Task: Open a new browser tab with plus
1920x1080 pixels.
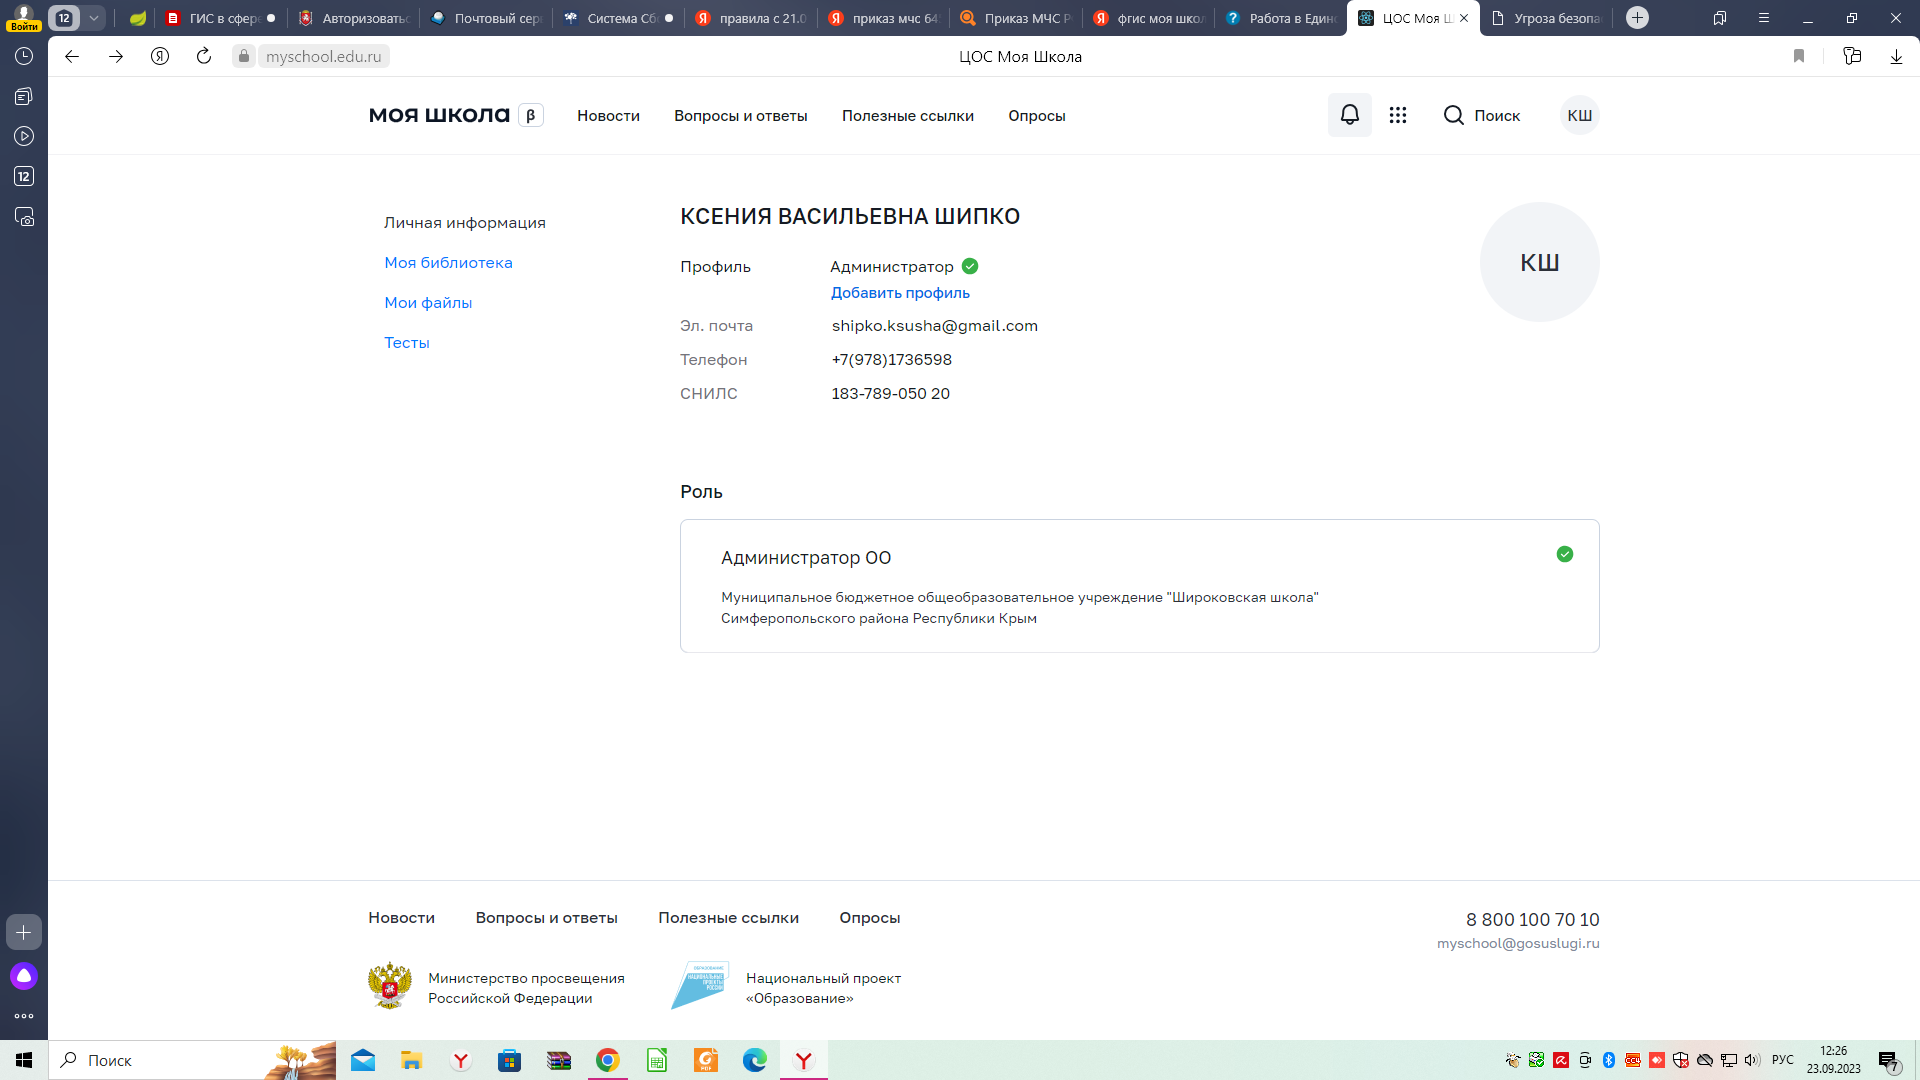Action: (1637, 18)
